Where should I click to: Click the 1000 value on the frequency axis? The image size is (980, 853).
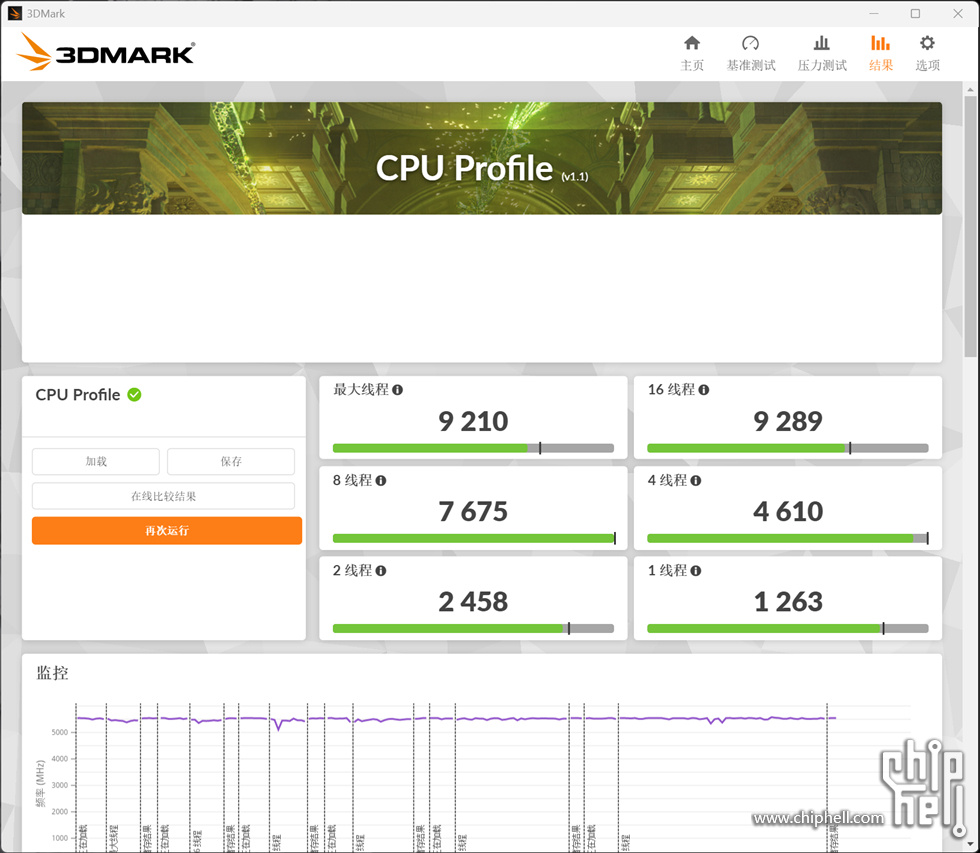pyautogui.click(x=60, y=838)
